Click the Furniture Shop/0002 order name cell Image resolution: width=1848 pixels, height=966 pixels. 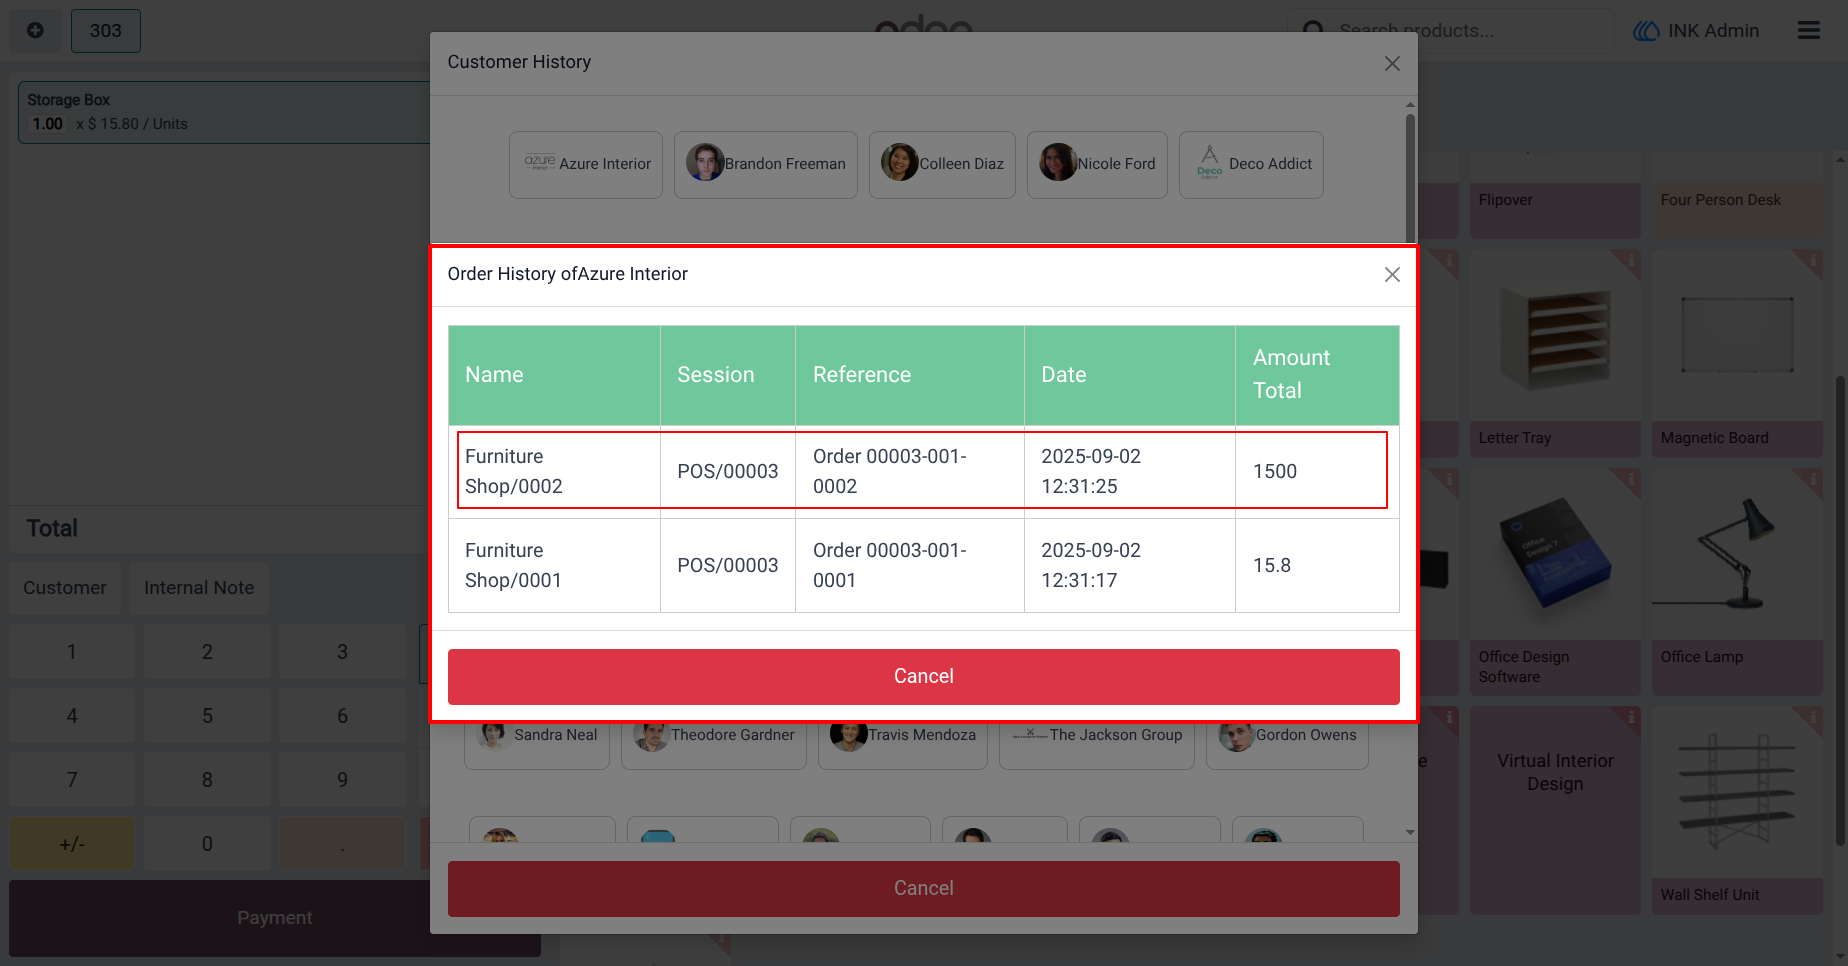coord(554,472)
